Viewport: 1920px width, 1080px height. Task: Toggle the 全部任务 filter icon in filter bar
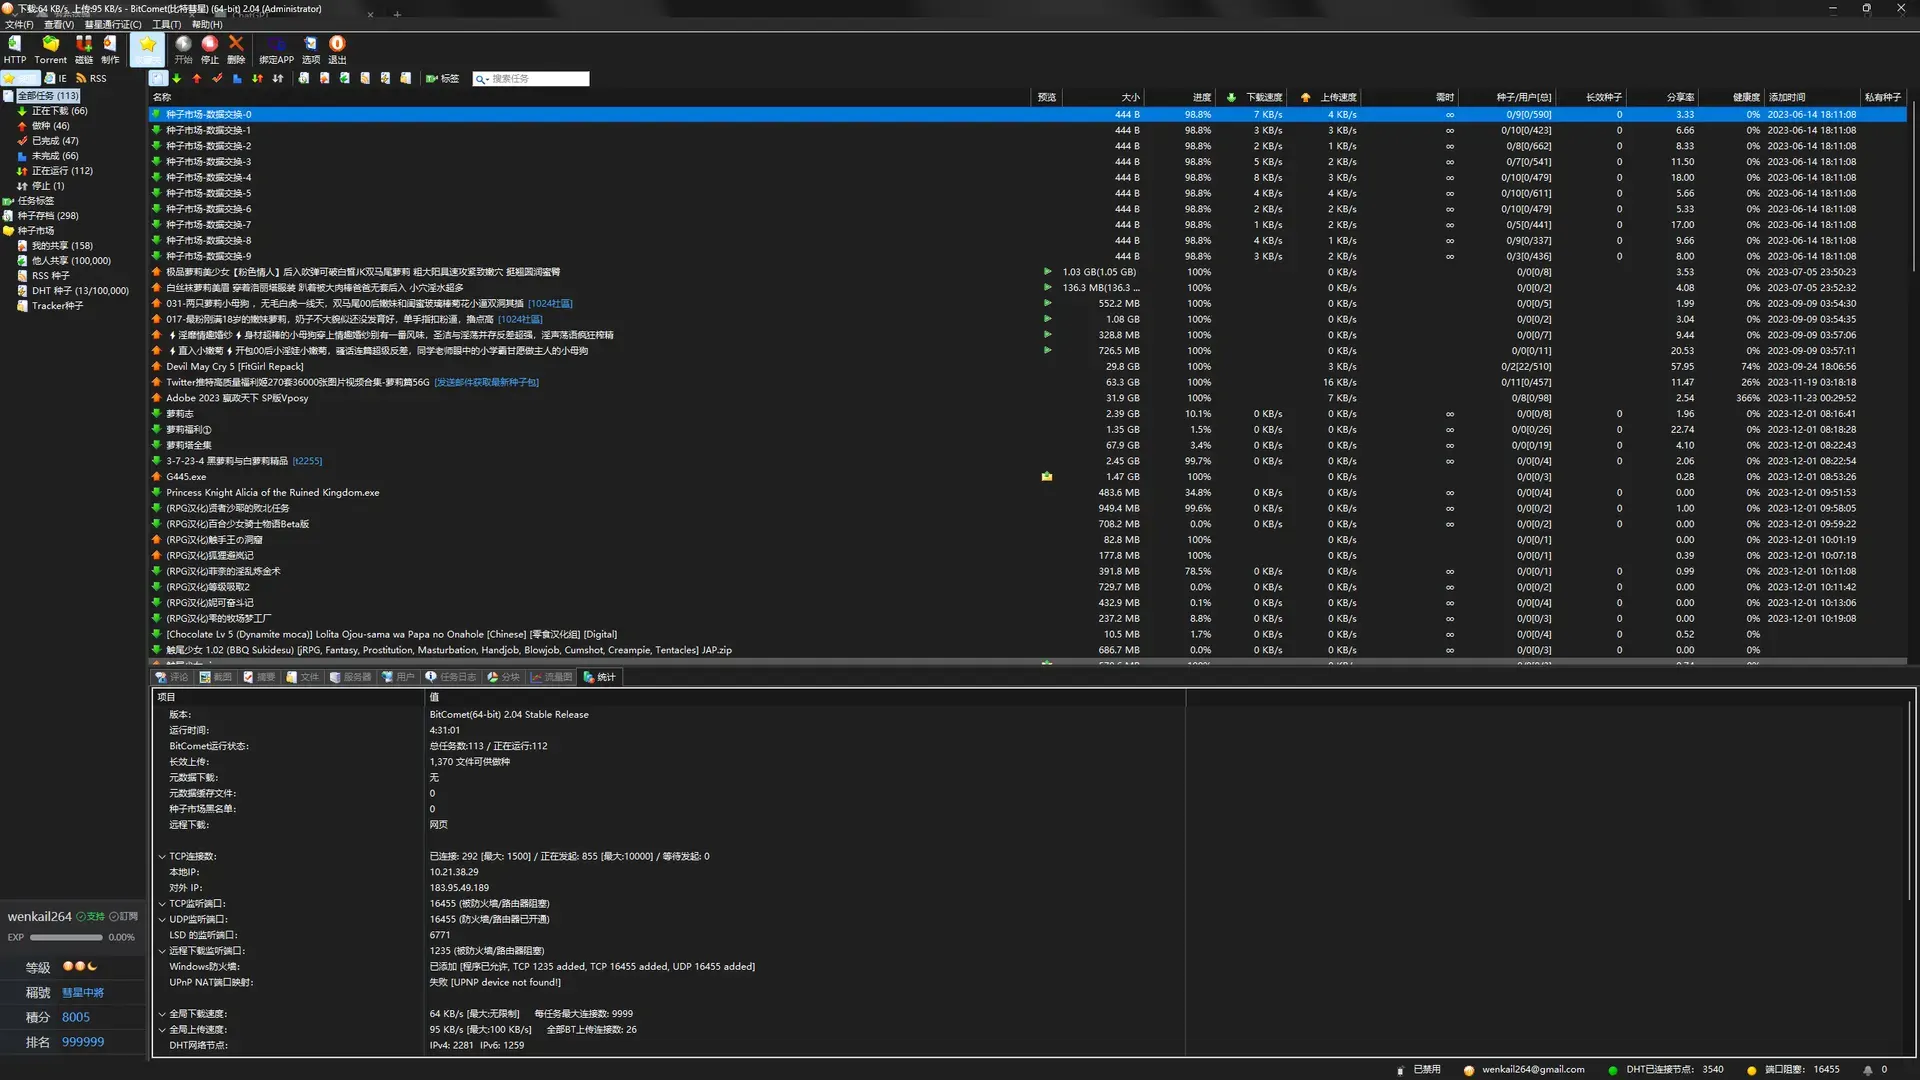pos(158,78)
